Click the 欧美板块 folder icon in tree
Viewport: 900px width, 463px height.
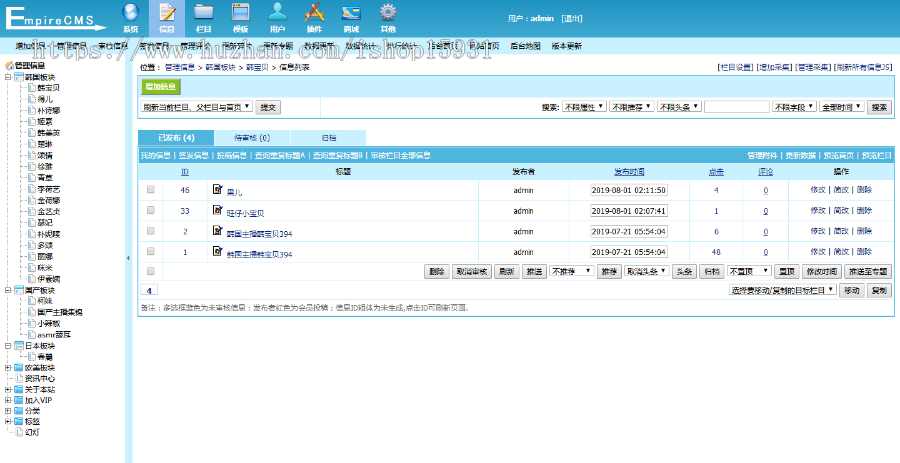click(x=18, y=368)
